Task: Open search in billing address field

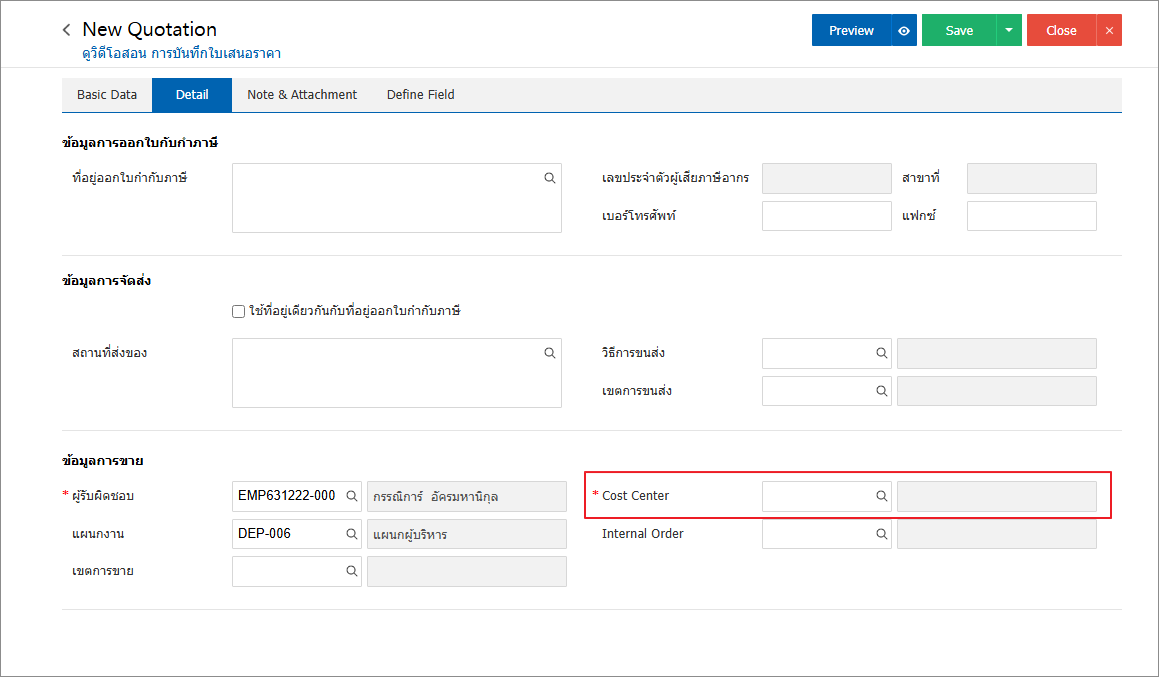Action: [x=550, y=178]
